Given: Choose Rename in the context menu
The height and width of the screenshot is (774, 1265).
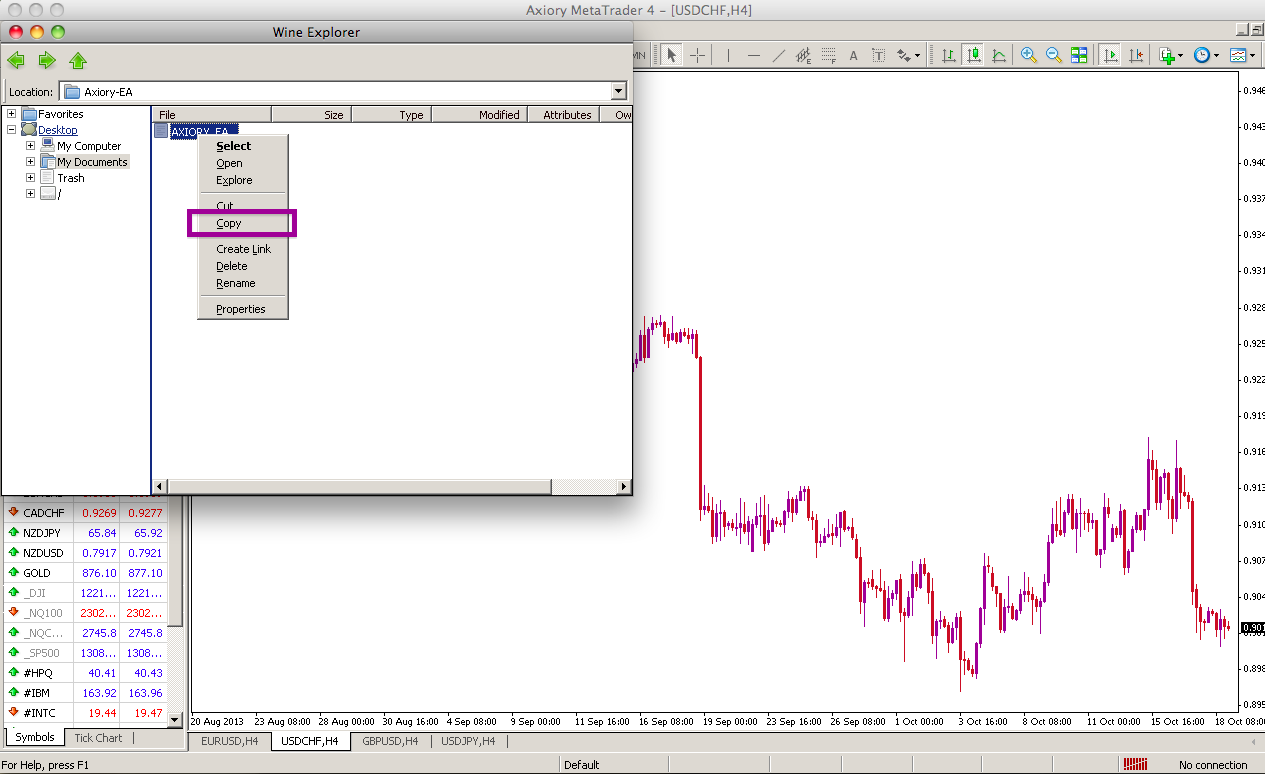Looking at the screenshot, I should (x=242, y=283).
